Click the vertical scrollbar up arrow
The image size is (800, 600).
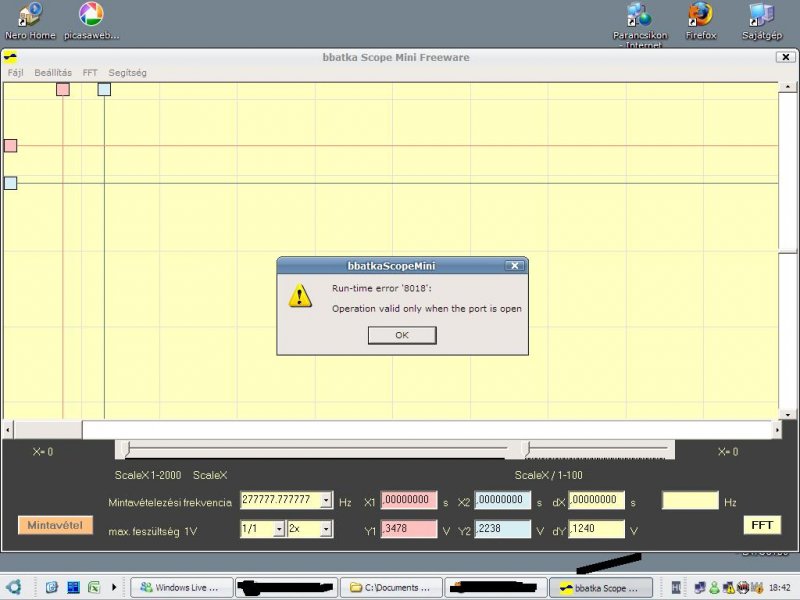click(788, 87)
